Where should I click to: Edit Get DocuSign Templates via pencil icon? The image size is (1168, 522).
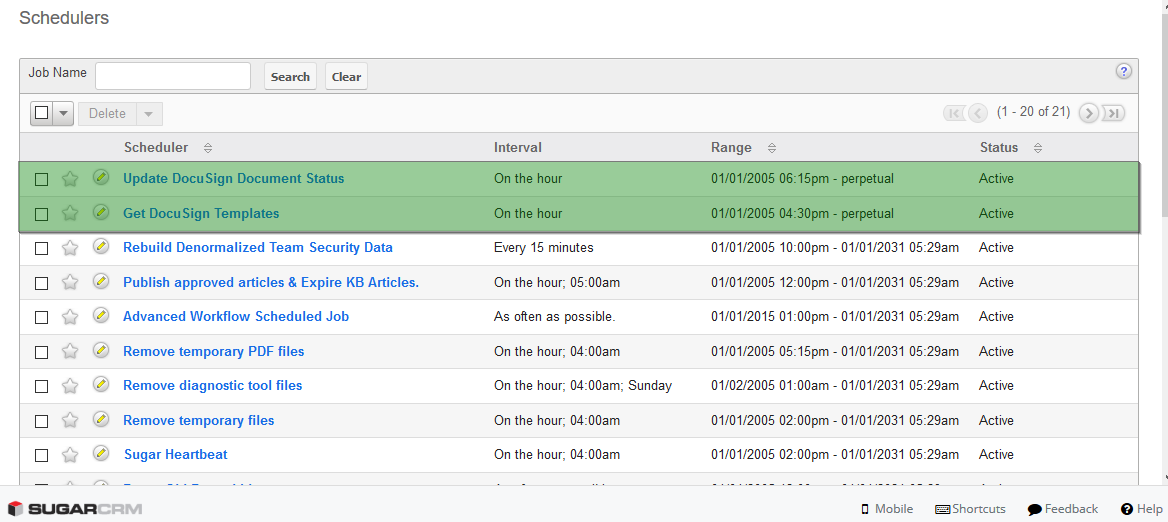[101, 212]
